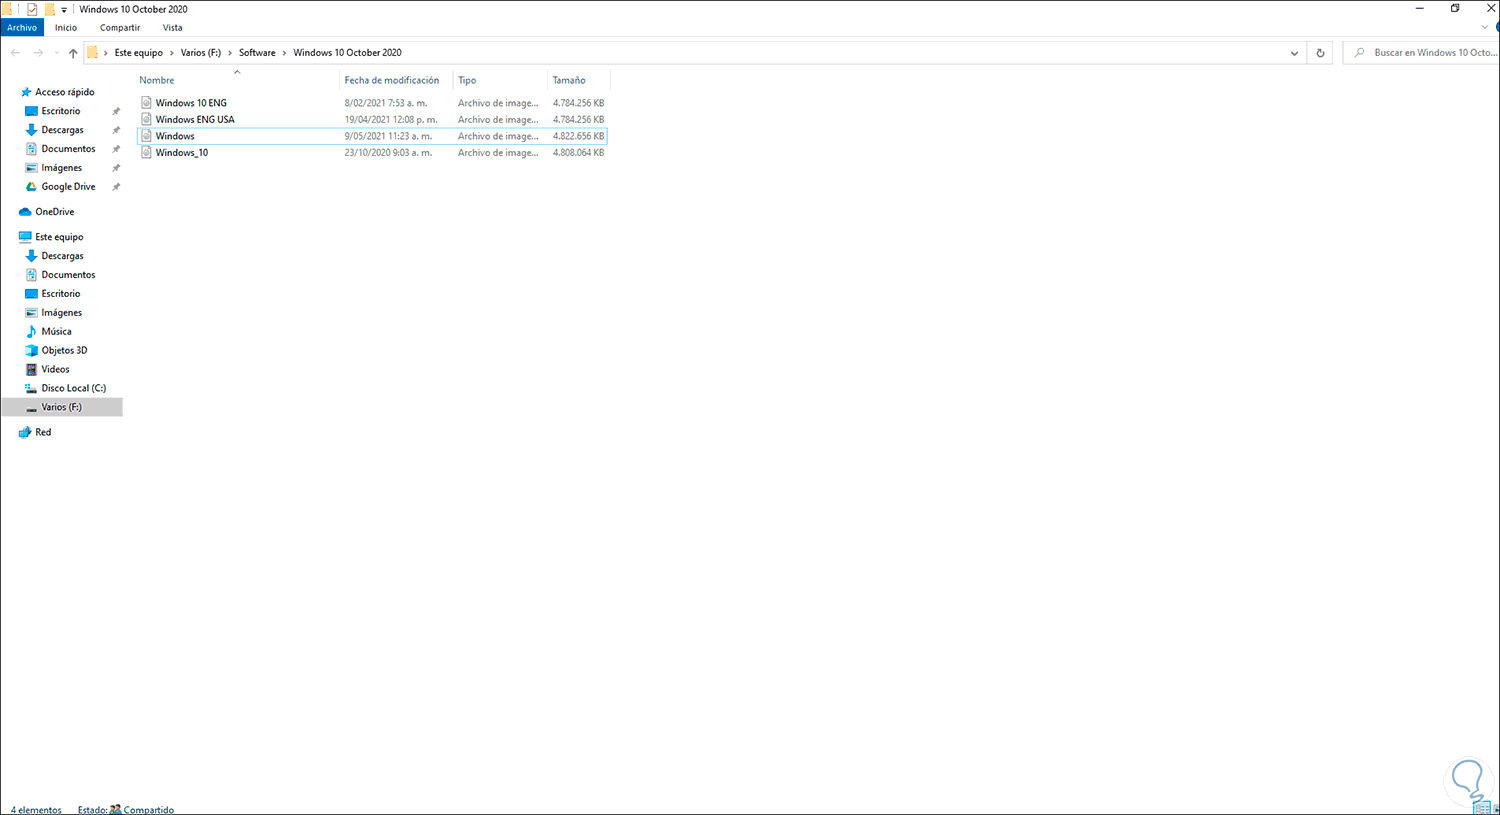Open Escritorio under Acceso rápido

[x=61, y=111]
